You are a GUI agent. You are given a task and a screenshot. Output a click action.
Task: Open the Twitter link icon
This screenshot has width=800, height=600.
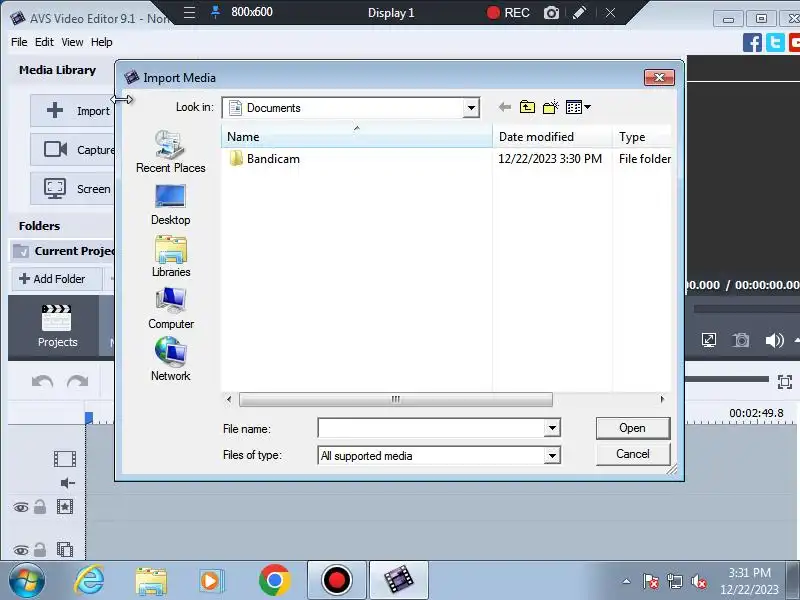pos(775,42)
